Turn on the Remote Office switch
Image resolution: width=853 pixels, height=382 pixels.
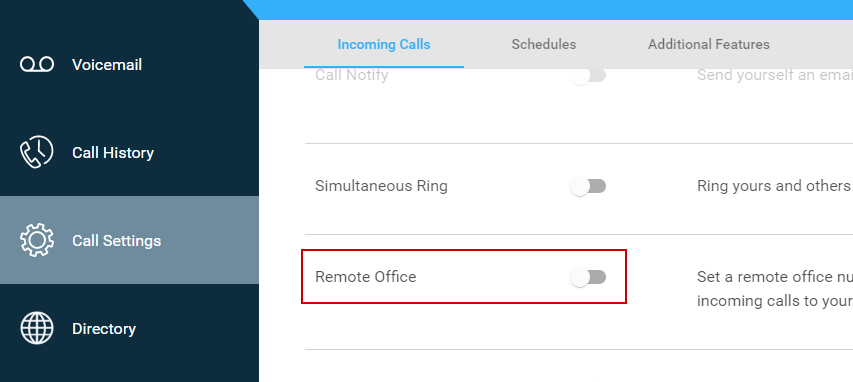point(588,278)
